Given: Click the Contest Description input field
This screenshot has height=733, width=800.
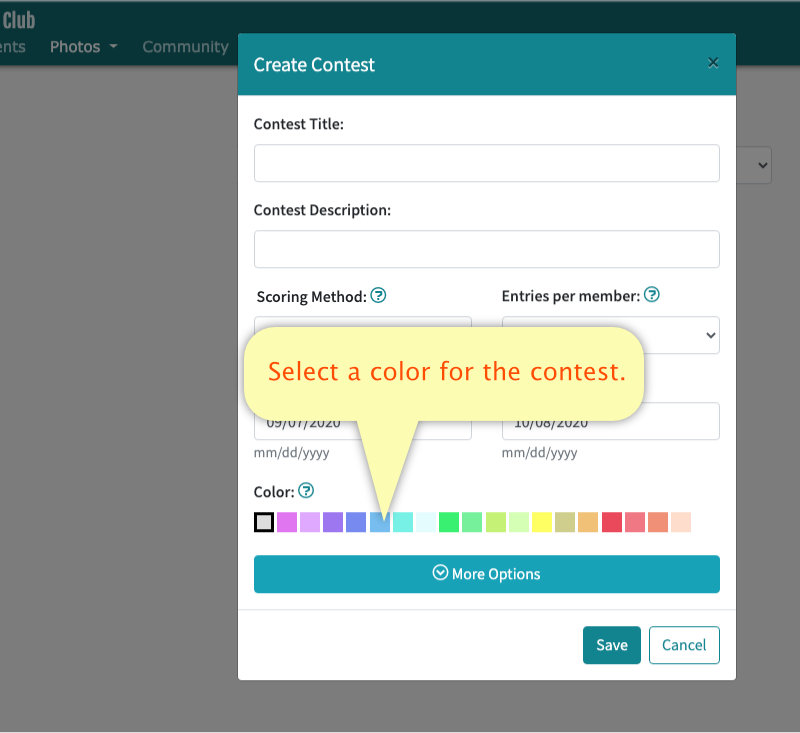Looking at the screenshot, I should pos(487,249).
